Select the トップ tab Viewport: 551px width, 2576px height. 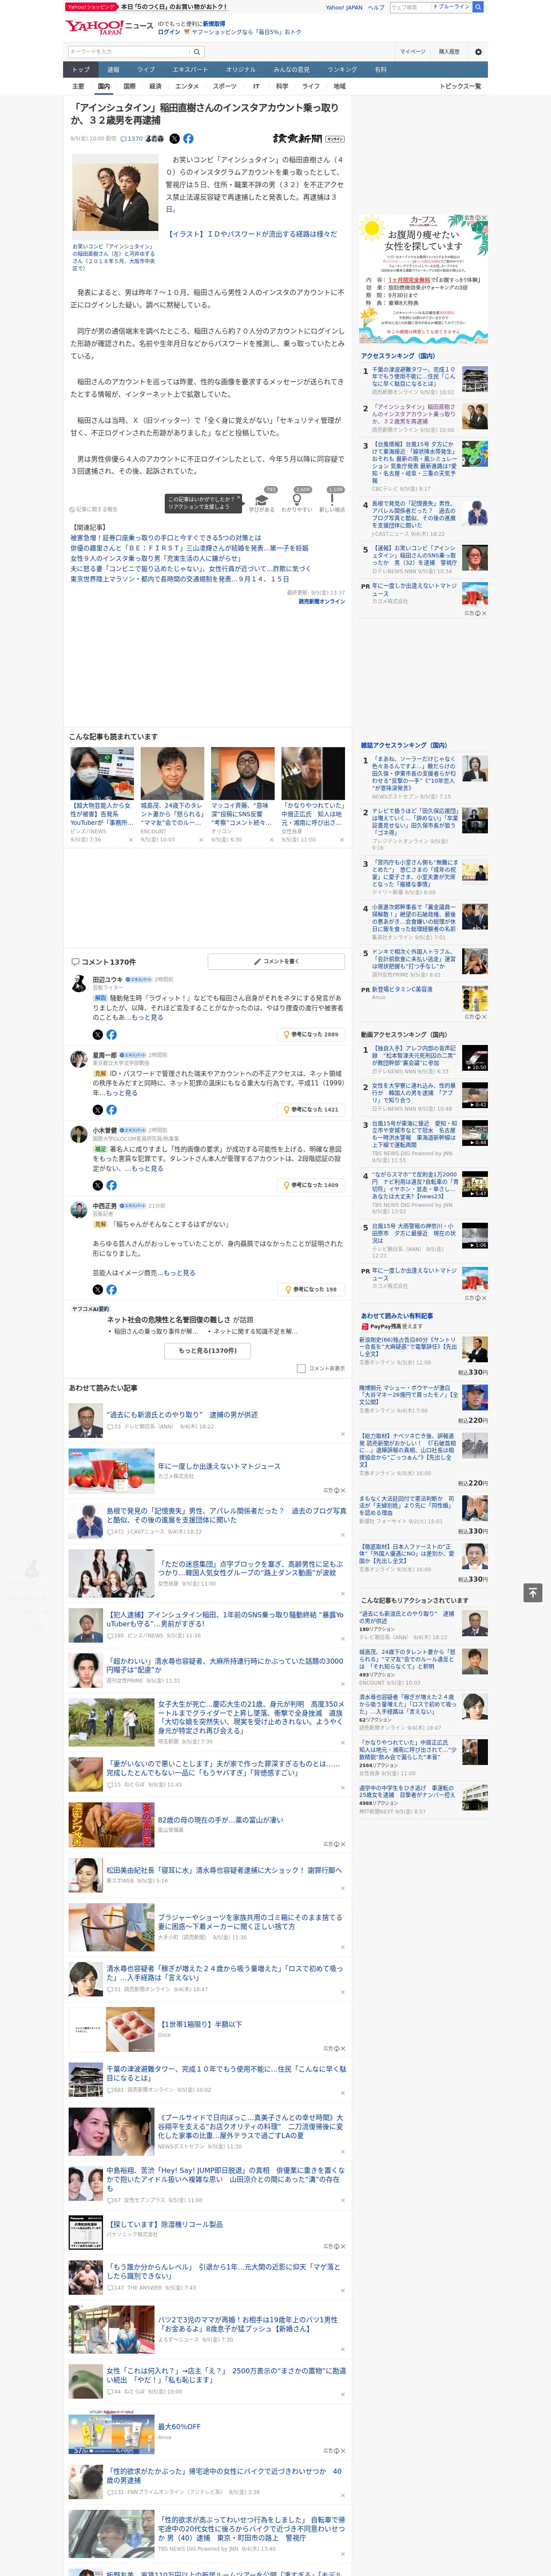click(x=81, y=69)
